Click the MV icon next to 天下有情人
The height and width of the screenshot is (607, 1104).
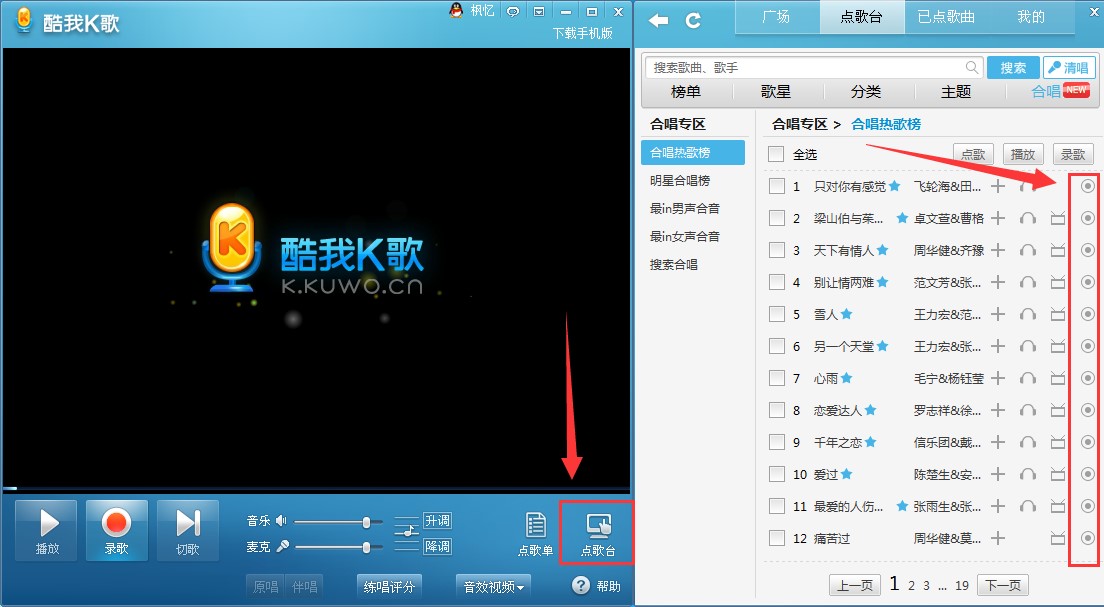1058,250
